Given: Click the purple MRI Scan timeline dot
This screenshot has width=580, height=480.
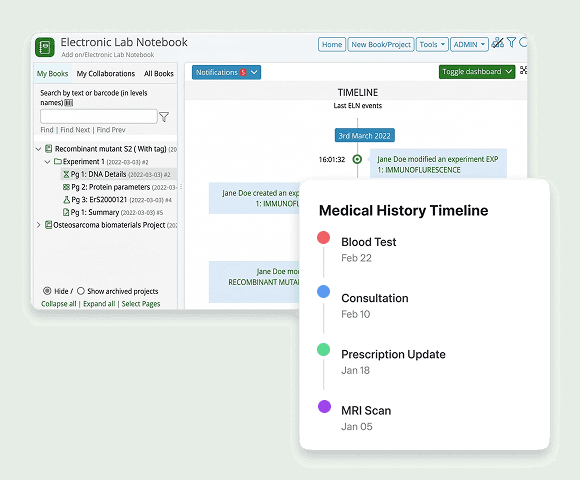Looking at the screenshot, I should tap(324, 406).
